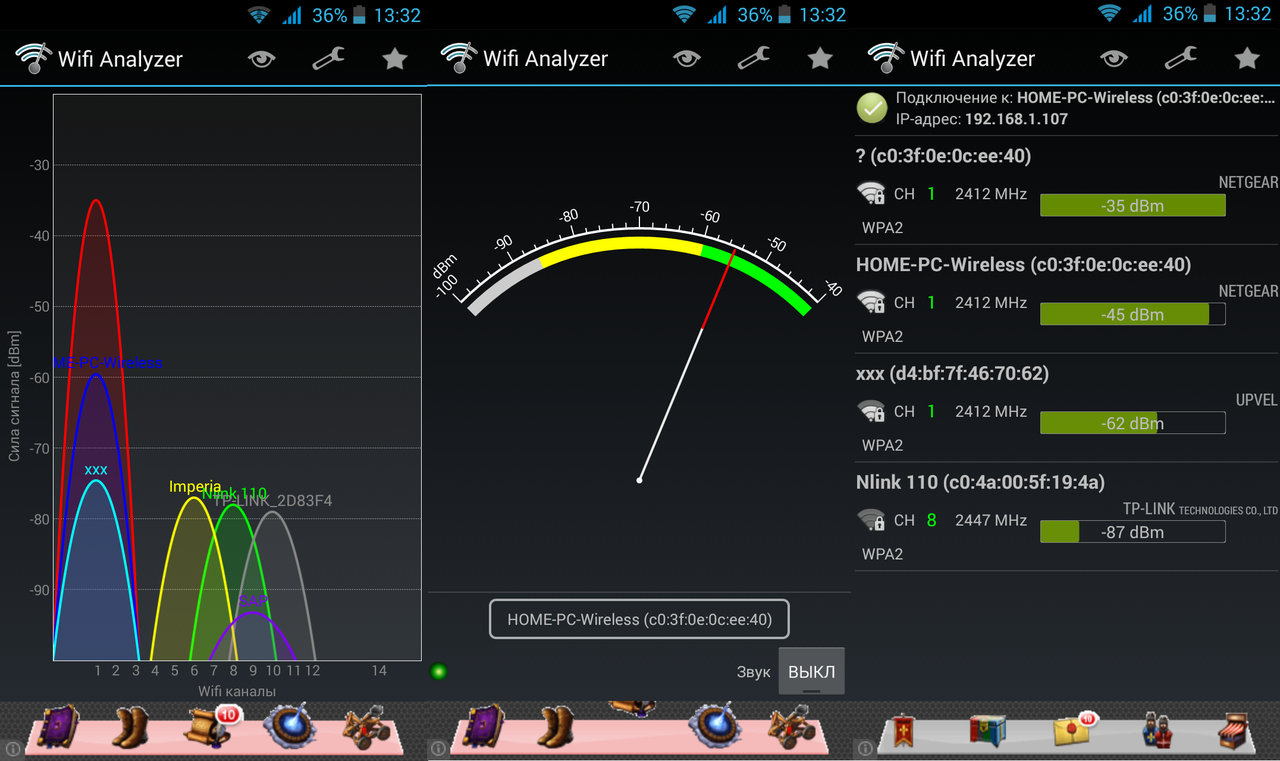The image size is (1280, 761).
Task: Tap "WPA2" under the Nlink 110 row
Action: pyautogui.click(x=882, y=554)
